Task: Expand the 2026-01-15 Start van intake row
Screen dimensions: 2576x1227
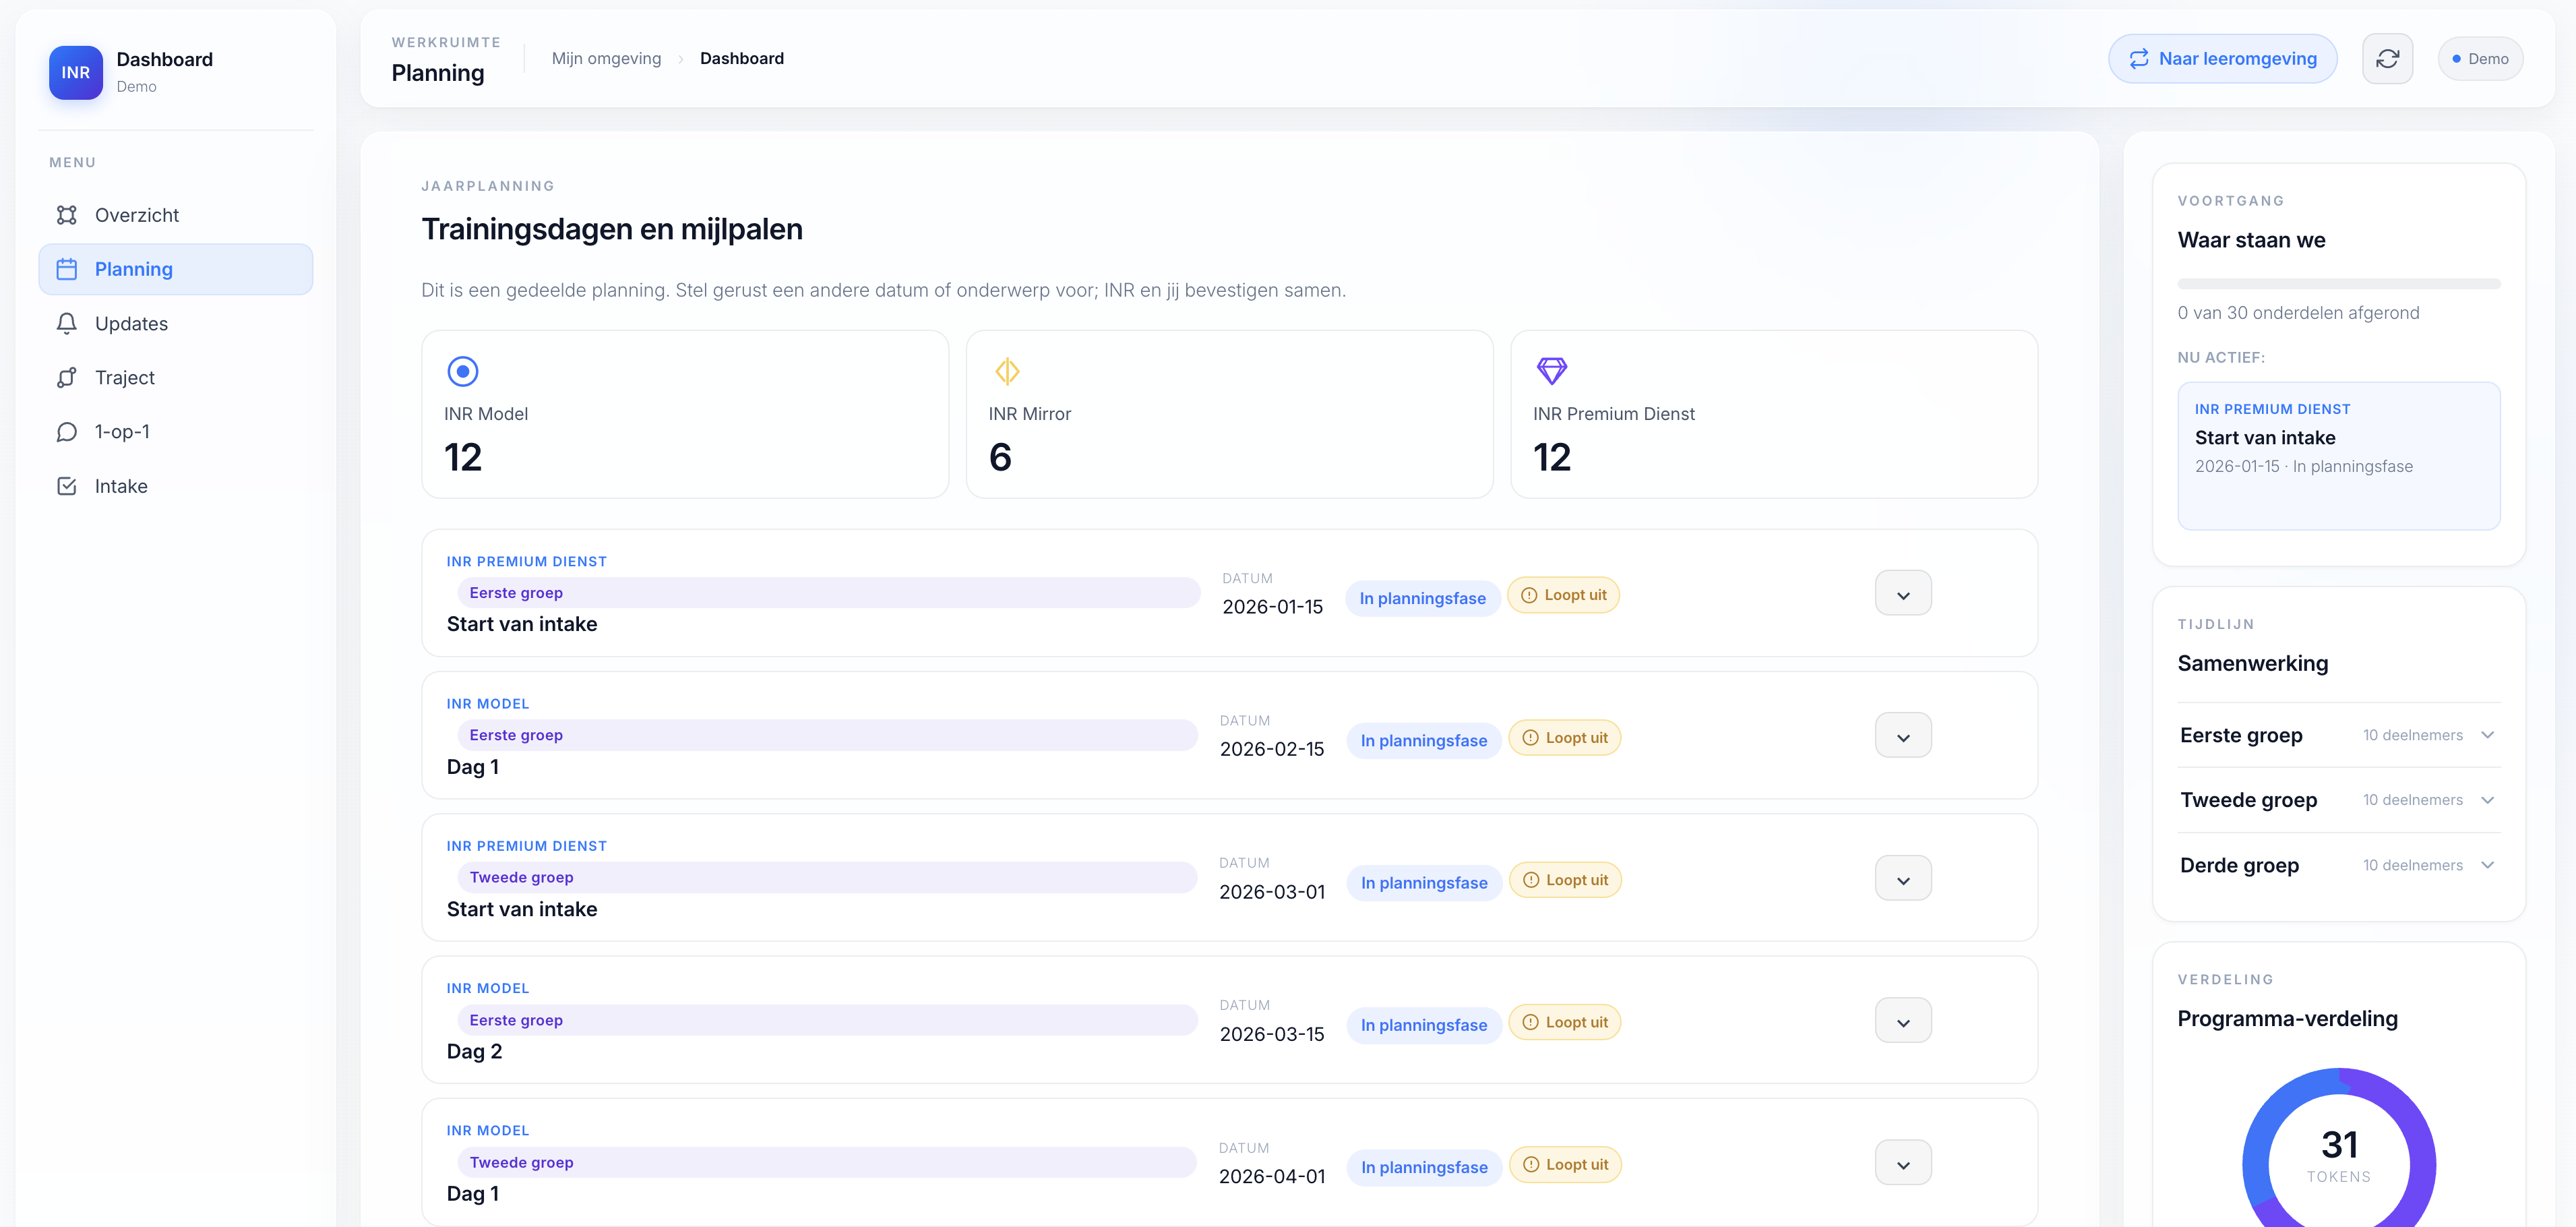Action: click(x=1903, y=594)
